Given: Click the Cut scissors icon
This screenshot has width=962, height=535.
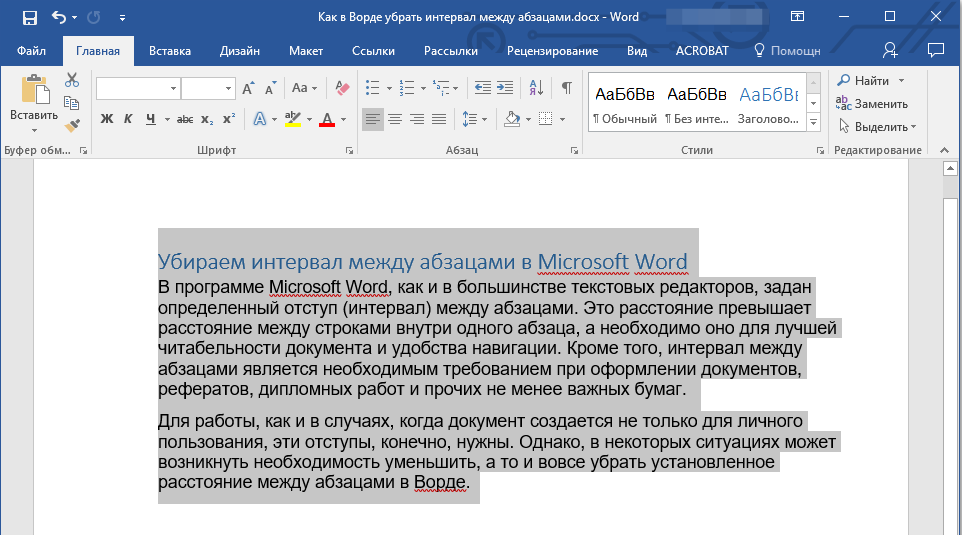Looking at the screenshot, I should point(72,81).
